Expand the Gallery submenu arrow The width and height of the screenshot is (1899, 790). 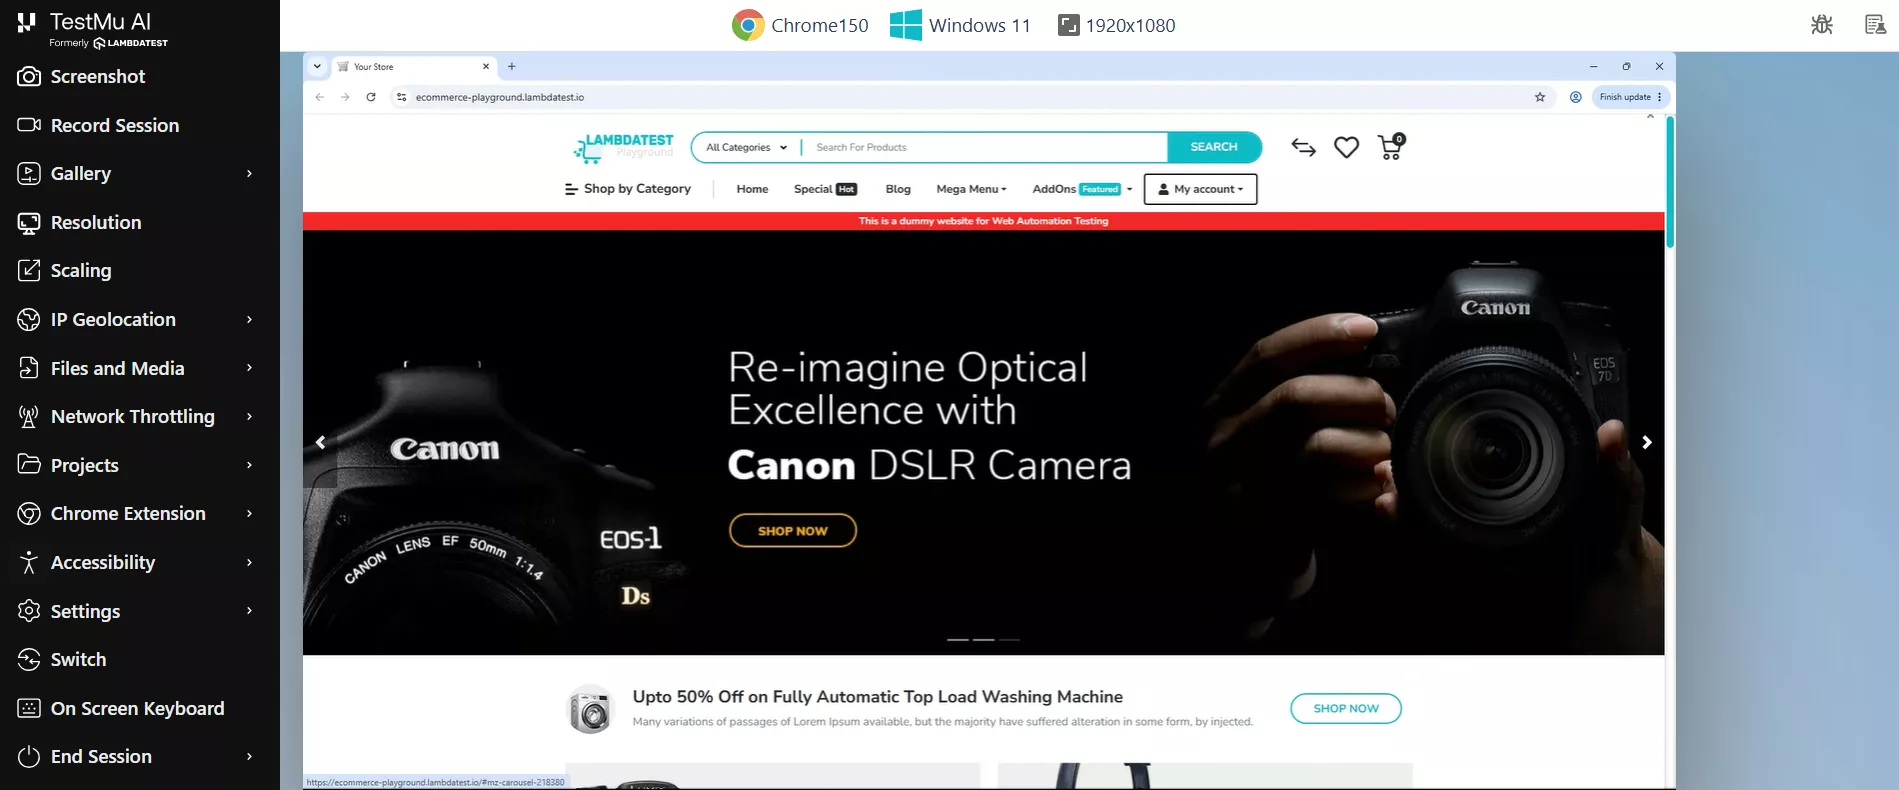pos(249,173)
